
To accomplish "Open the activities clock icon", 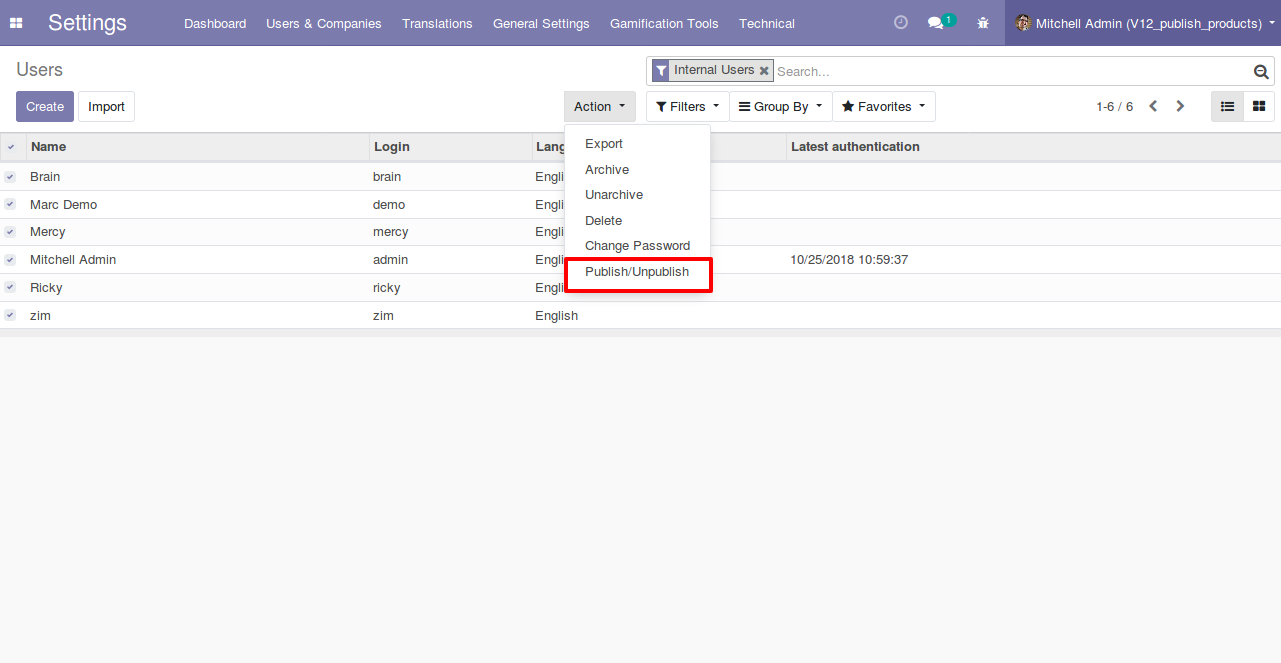I will 900,23.
